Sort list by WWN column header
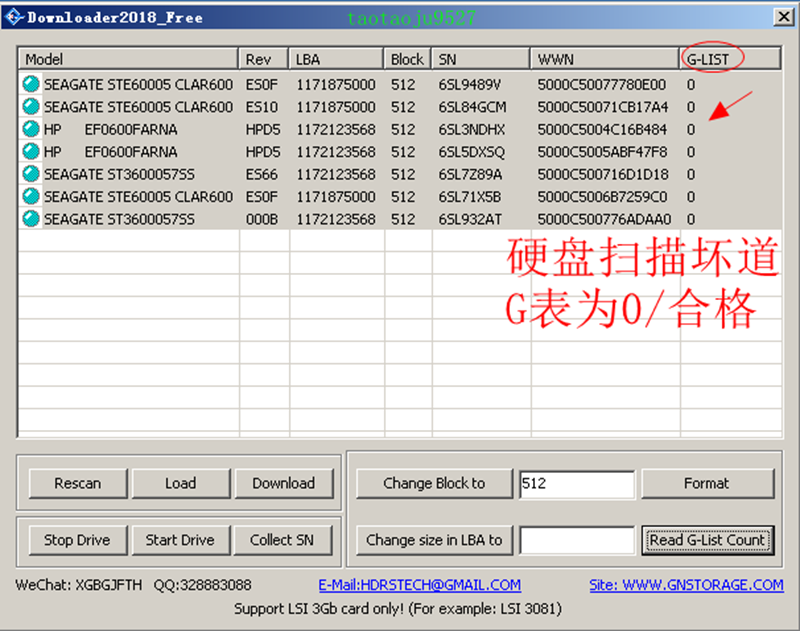Viewport: 800px width, 631px height. tap(605, 59)
